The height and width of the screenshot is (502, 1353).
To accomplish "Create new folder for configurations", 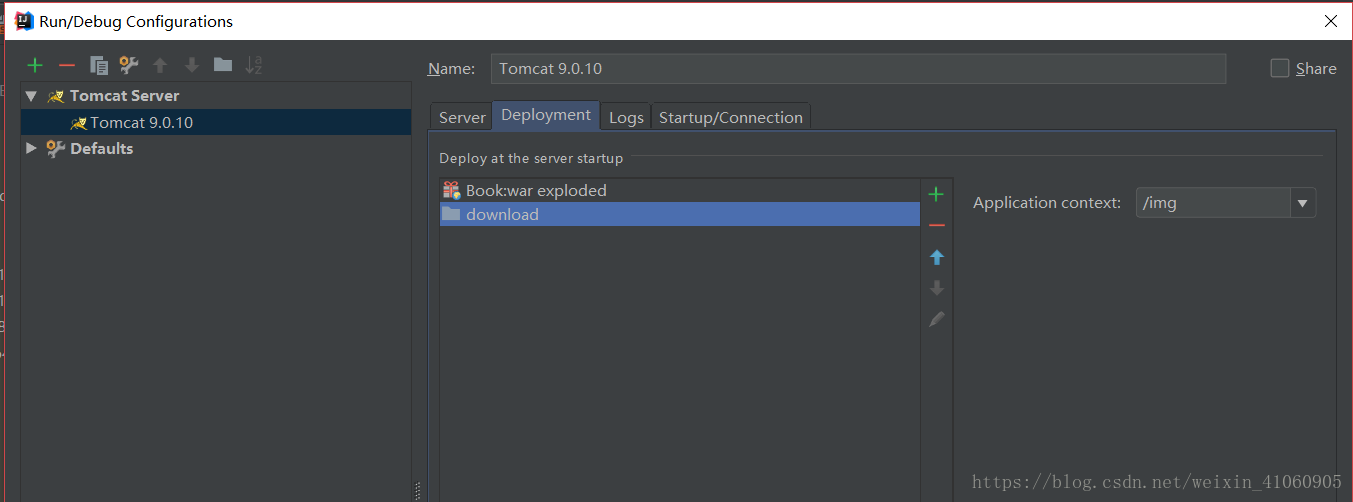I will pos(223,65).
